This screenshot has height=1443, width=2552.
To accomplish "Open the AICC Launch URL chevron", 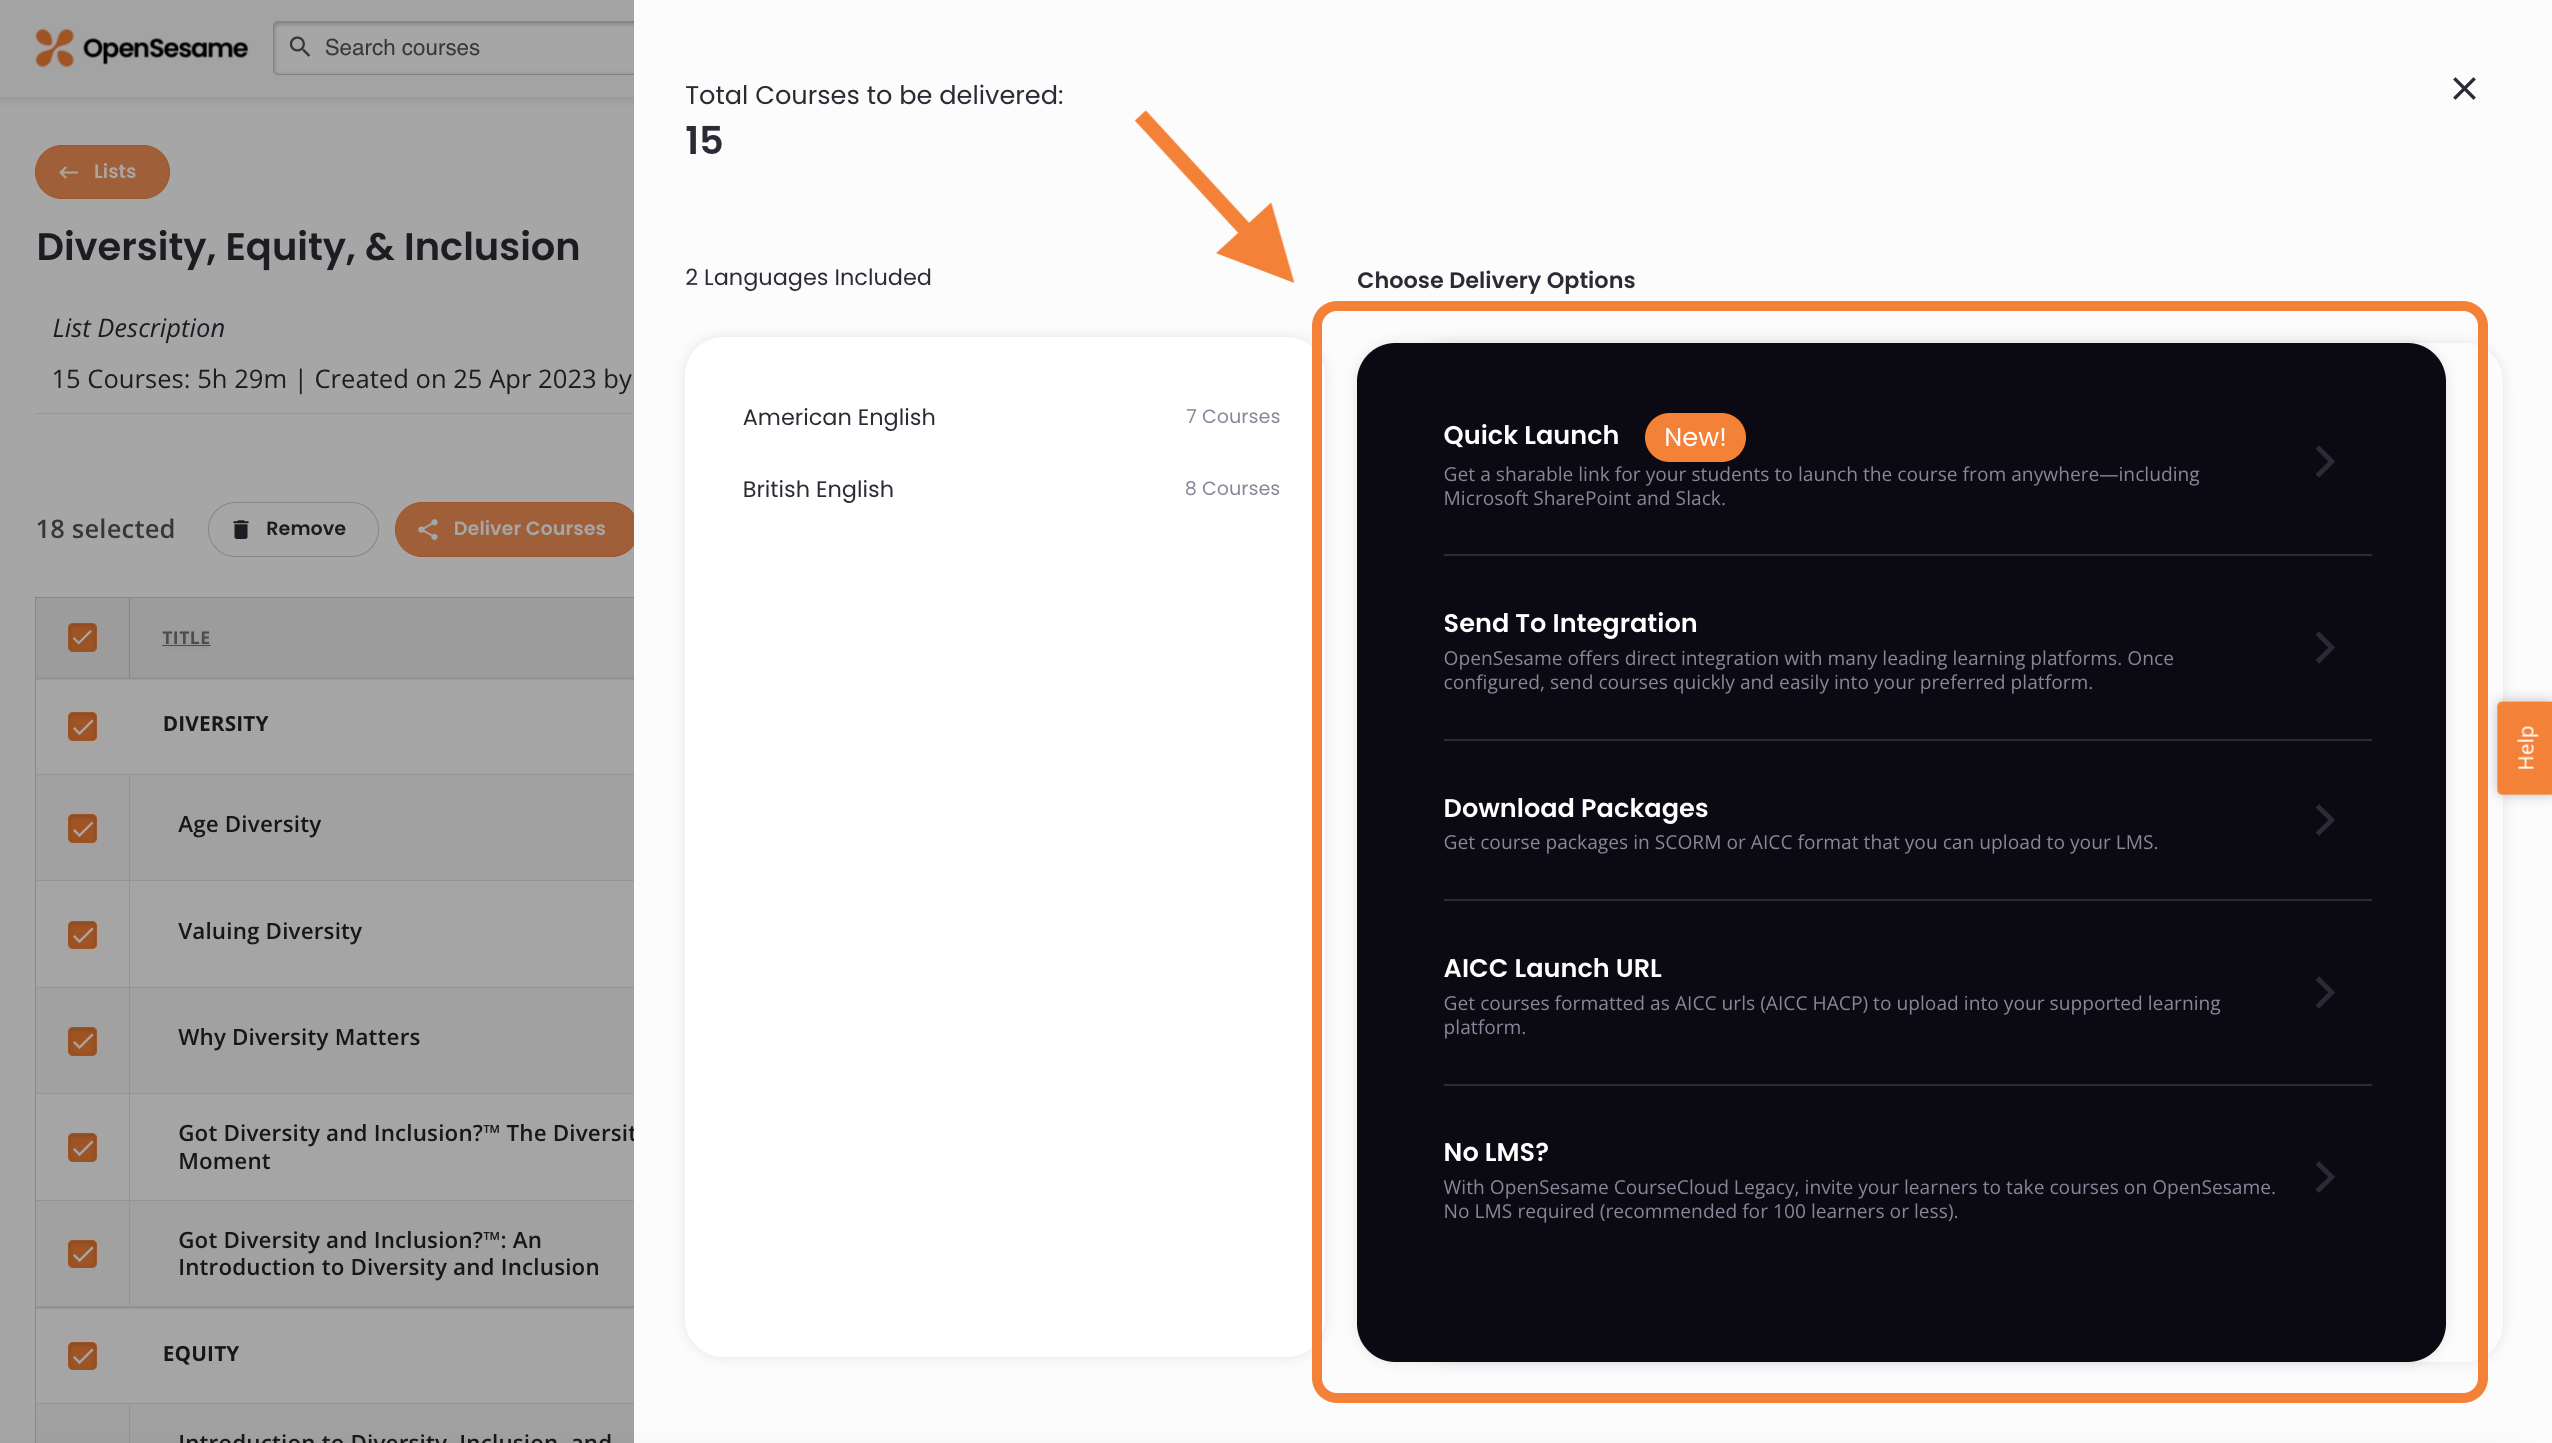I will (x=2325, y=993).
